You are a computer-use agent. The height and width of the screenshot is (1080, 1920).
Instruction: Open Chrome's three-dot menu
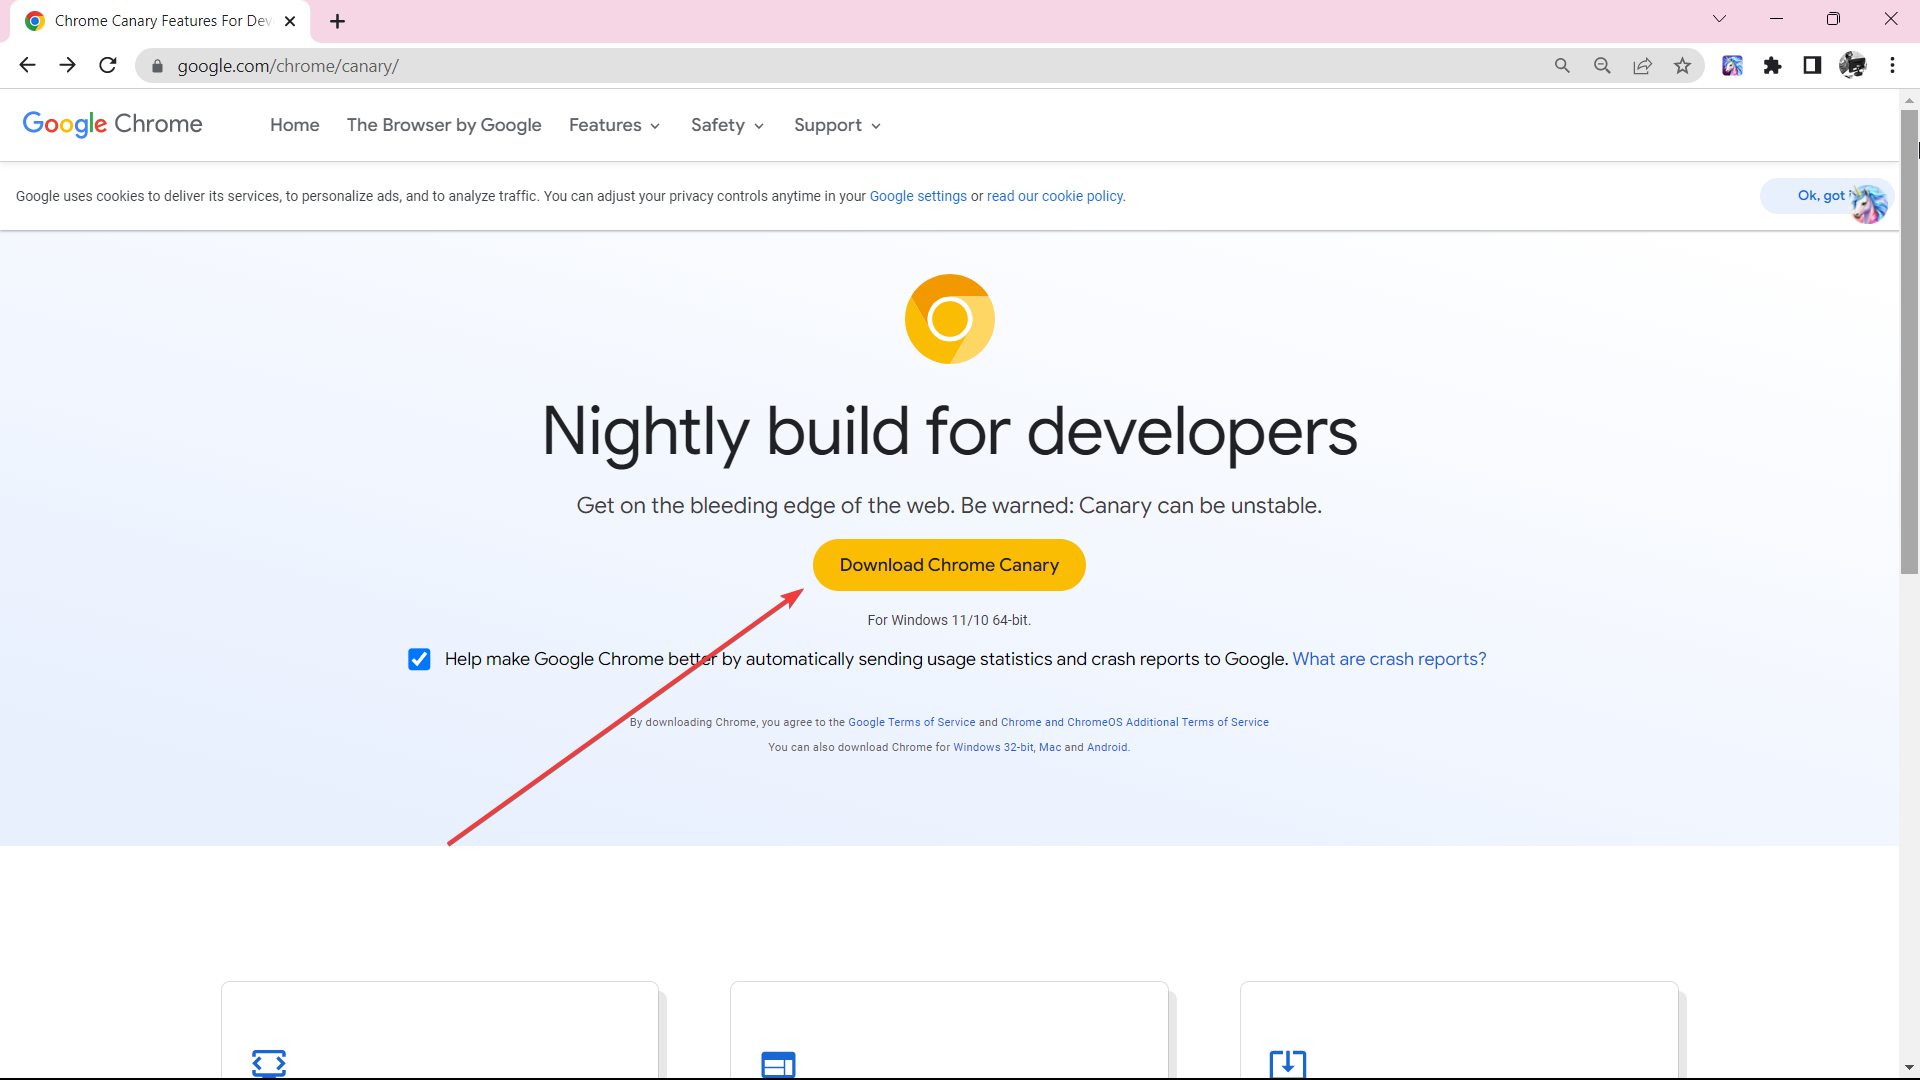point(1892,66)
